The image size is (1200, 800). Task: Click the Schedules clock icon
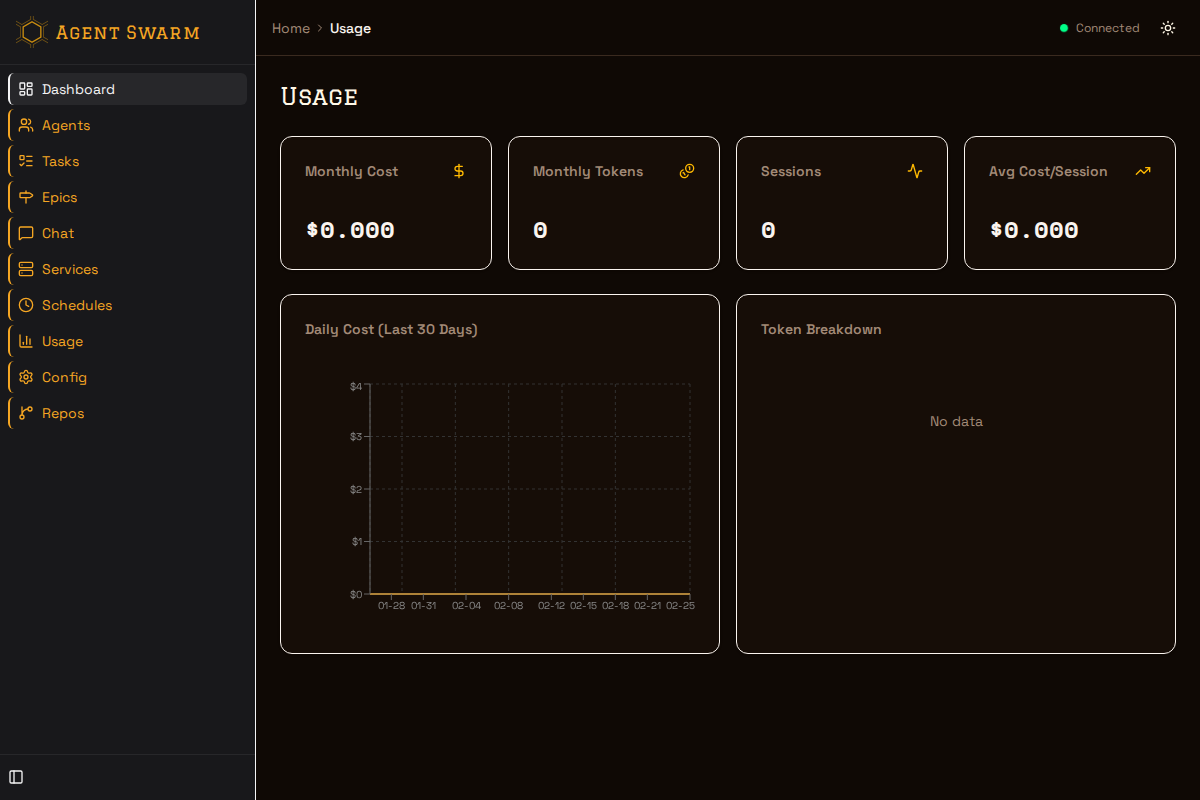point(26,305)
